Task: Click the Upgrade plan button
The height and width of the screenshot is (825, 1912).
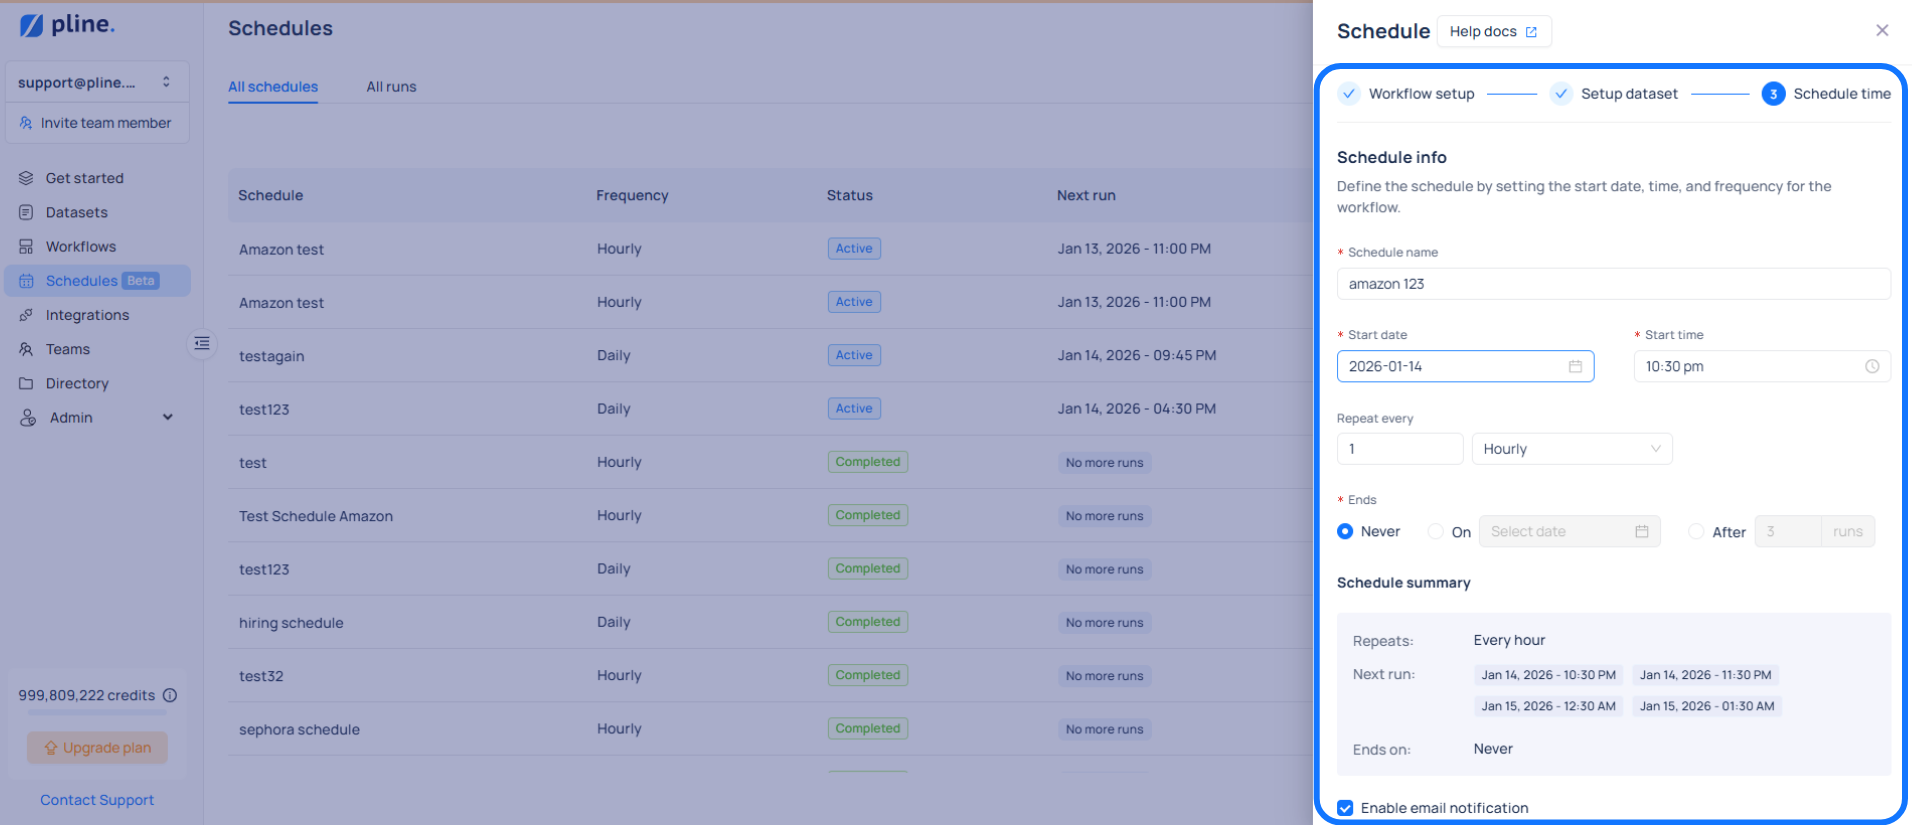Action: (97, 748)
